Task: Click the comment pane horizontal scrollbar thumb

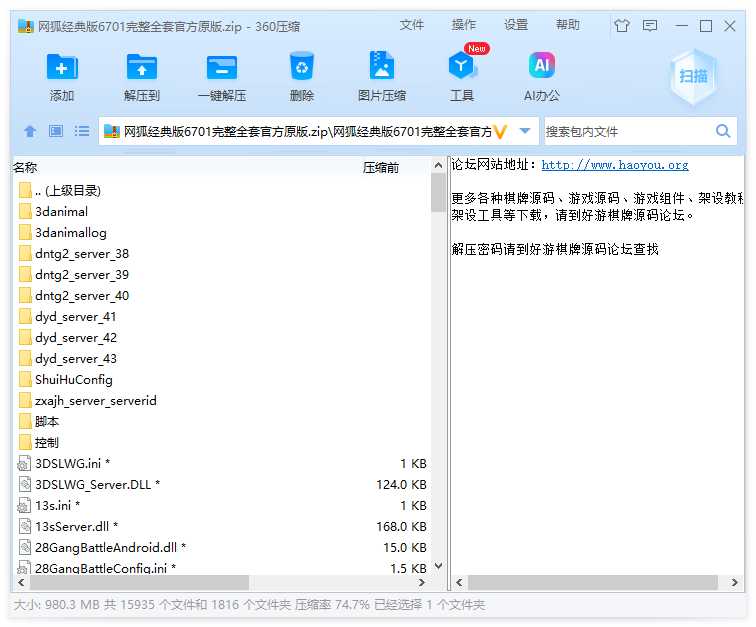Action: [x=593, y=582]
